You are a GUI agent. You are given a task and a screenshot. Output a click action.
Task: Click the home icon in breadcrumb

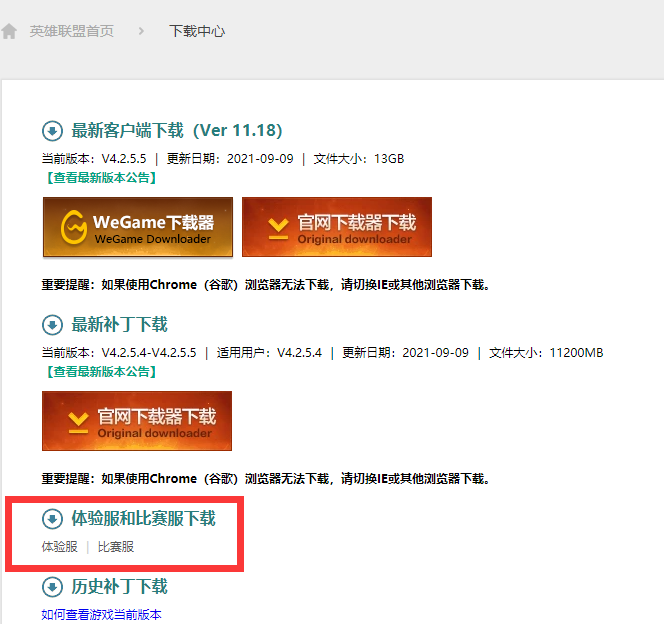tap(9, 31)
